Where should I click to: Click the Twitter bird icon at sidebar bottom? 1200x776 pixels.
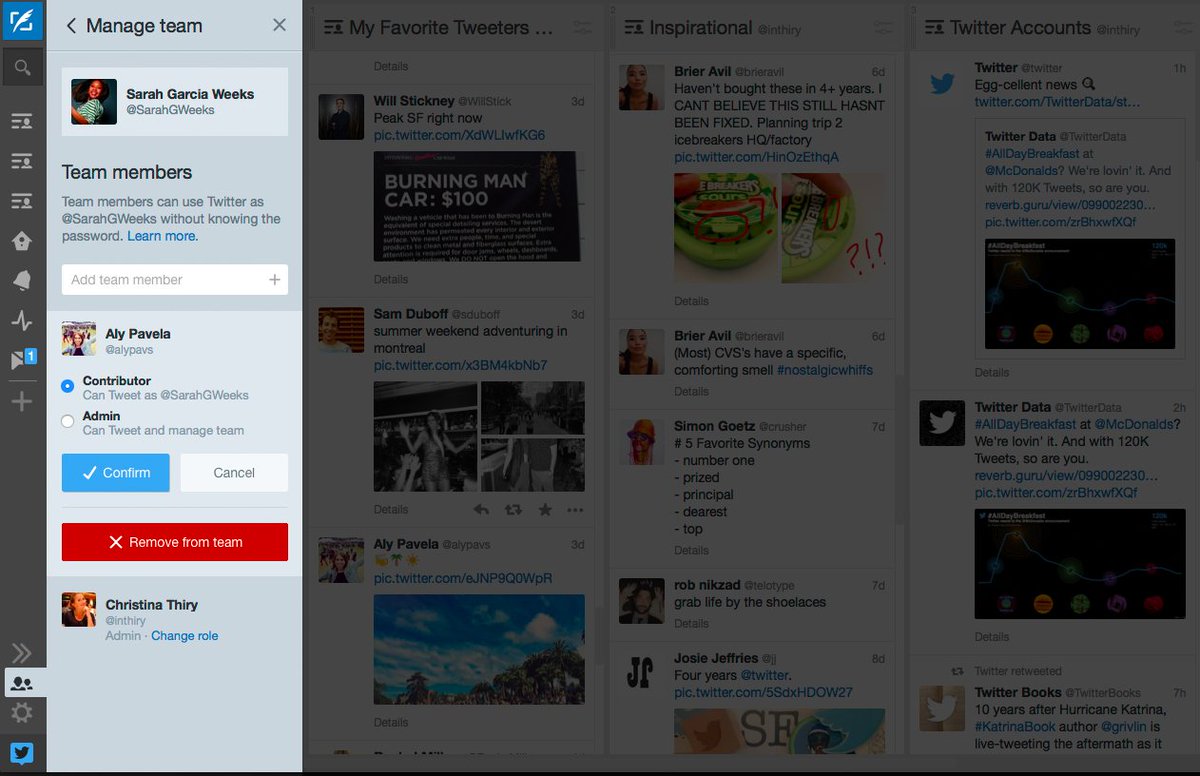[22, 753]
